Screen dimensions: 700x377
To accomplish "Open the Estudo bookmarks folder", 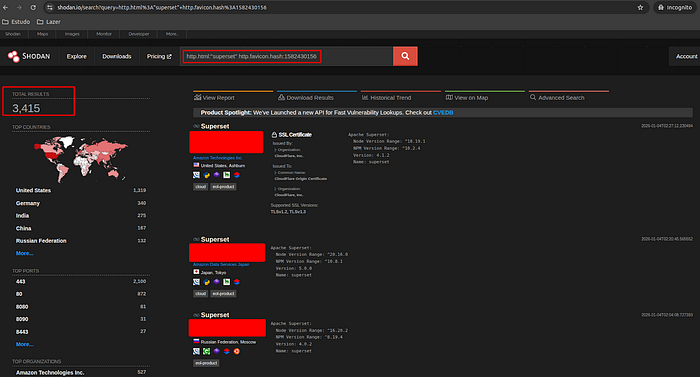I will [x=16, y=22].
